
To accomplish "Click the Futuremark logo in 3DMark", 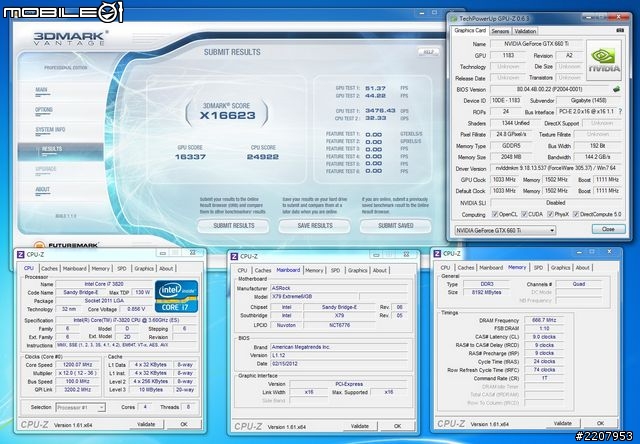I will [x=66, y=245].
